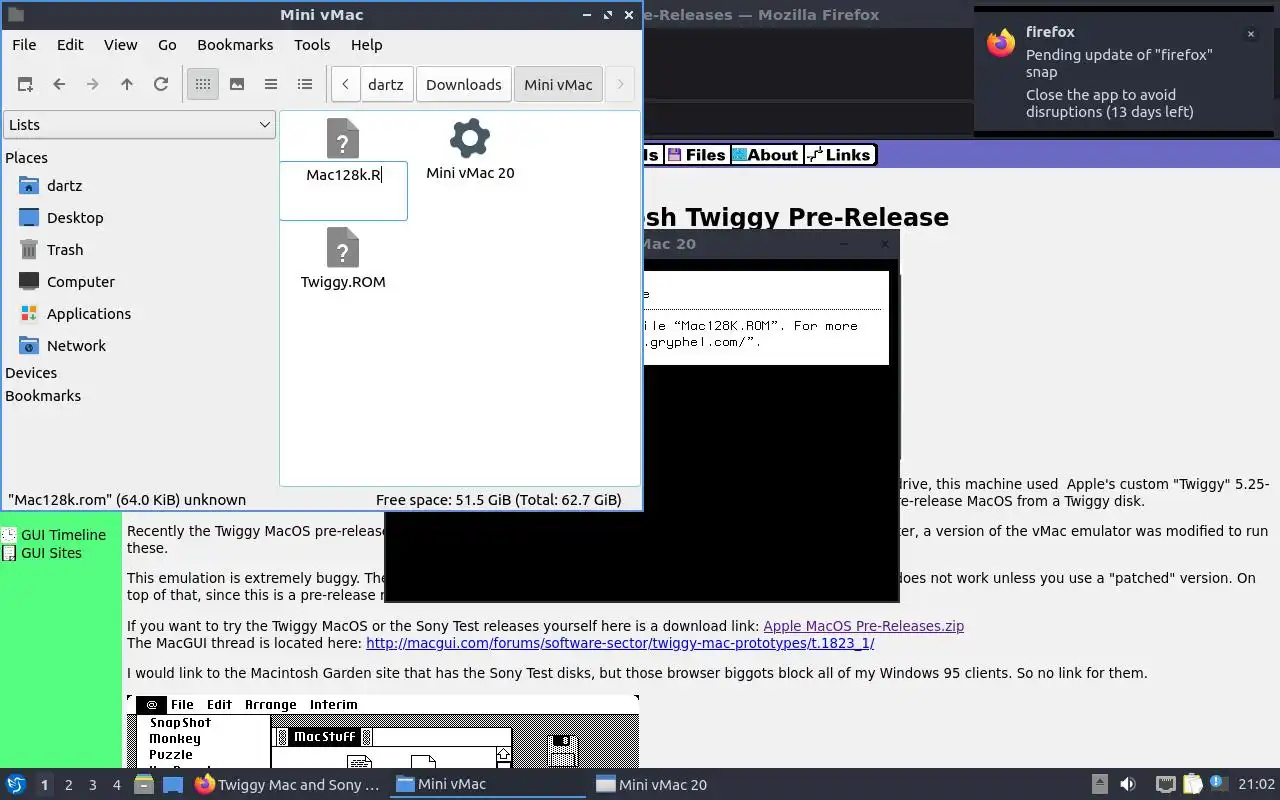Expand the Devices section

(x=31, y=373)
